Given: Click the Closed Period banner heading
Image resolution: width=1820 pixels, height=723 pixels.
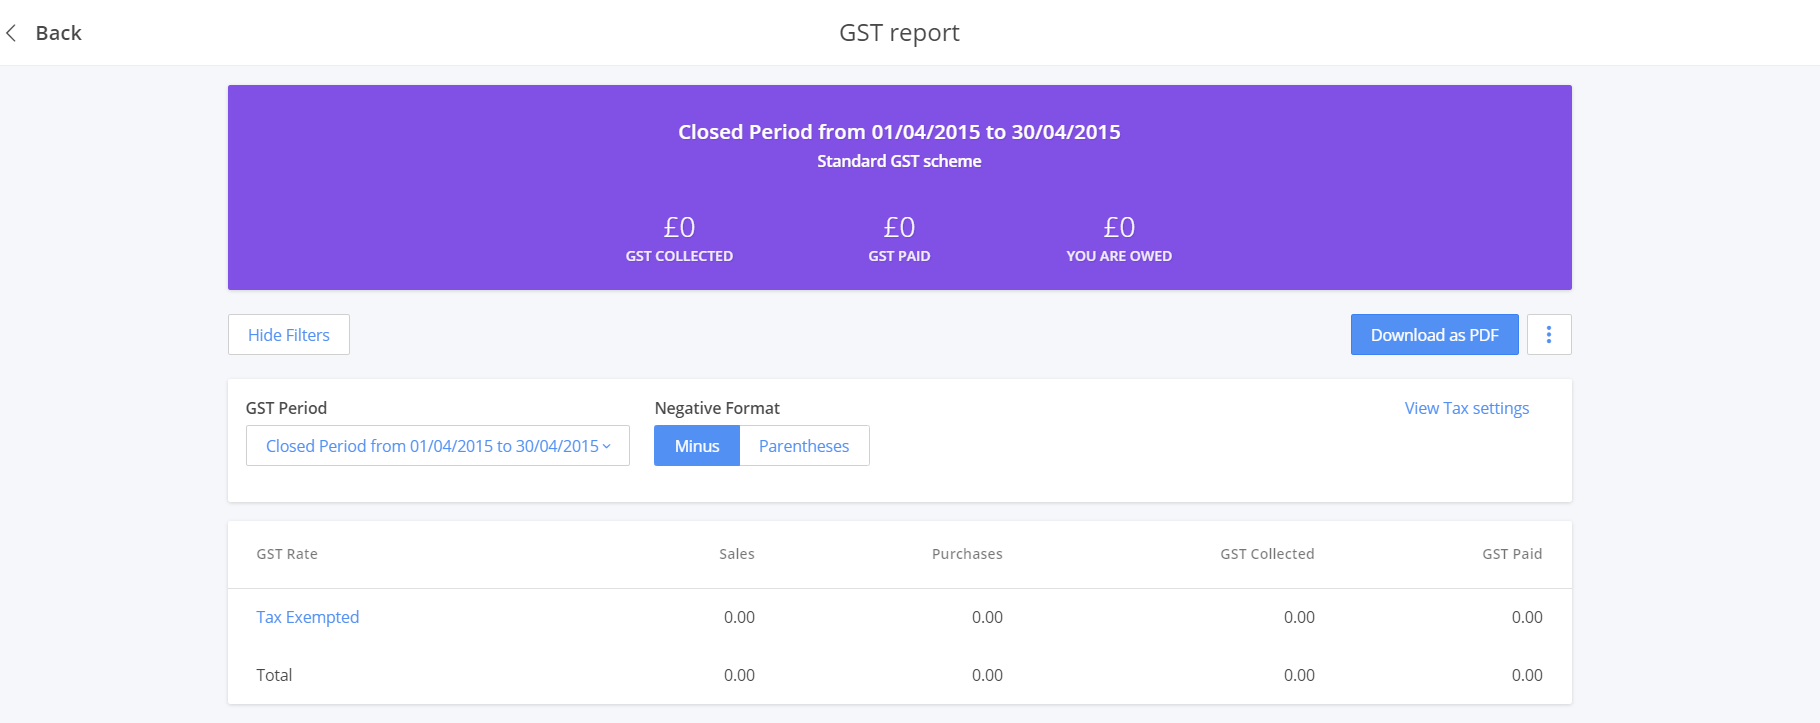Looking at the screenshot, I should tap(899, 132).
